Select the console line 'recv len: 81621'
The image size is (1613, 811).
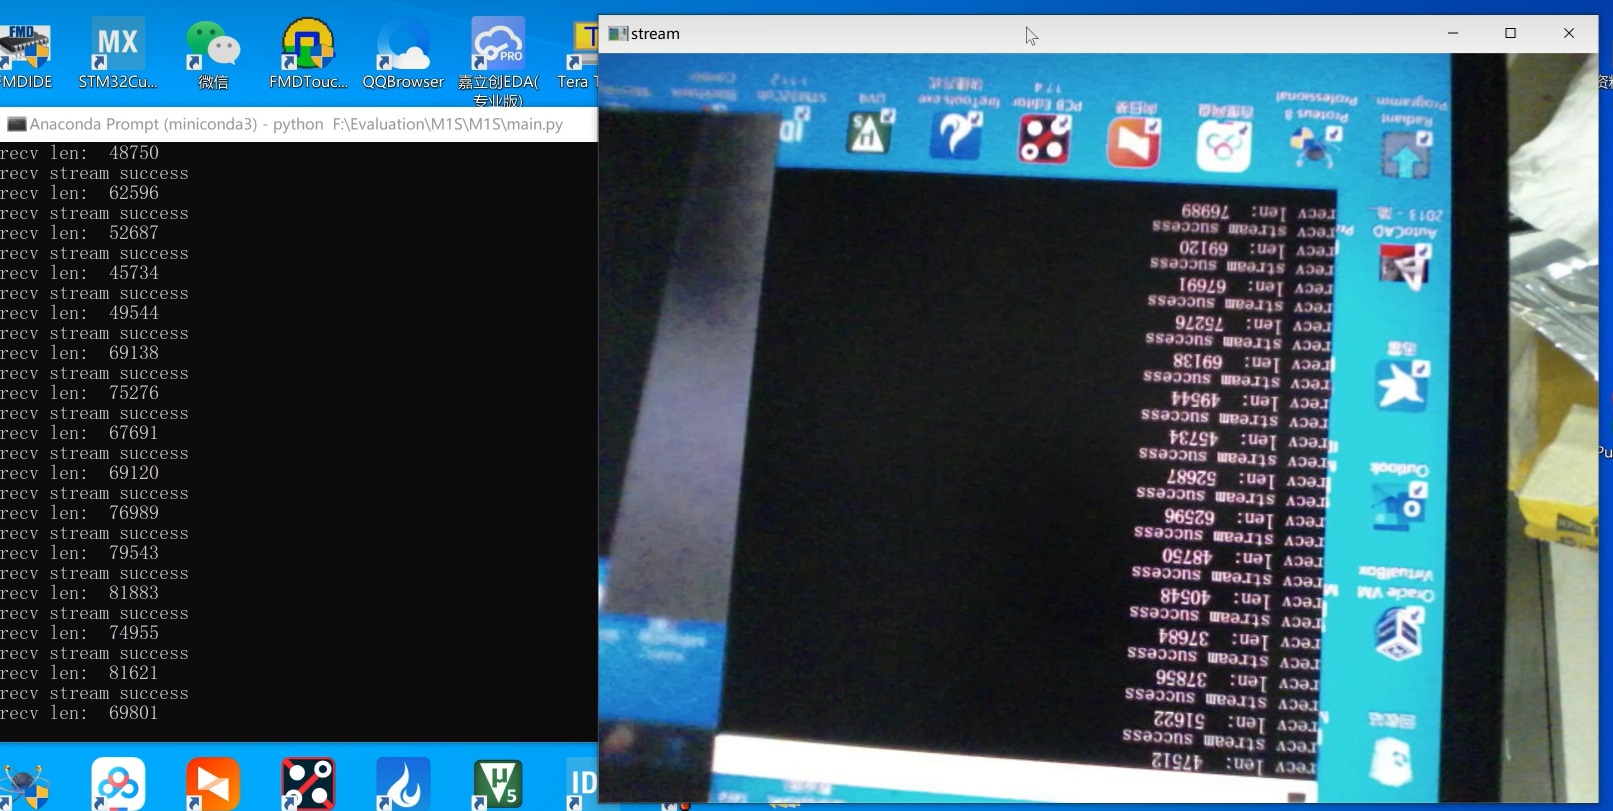[x=80, y=673]
